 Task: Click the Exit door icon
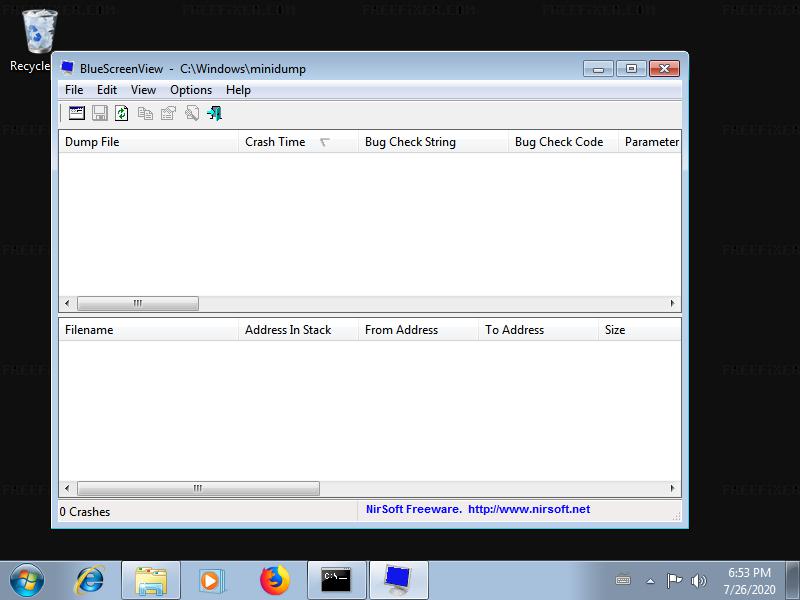tap(214, 113)
